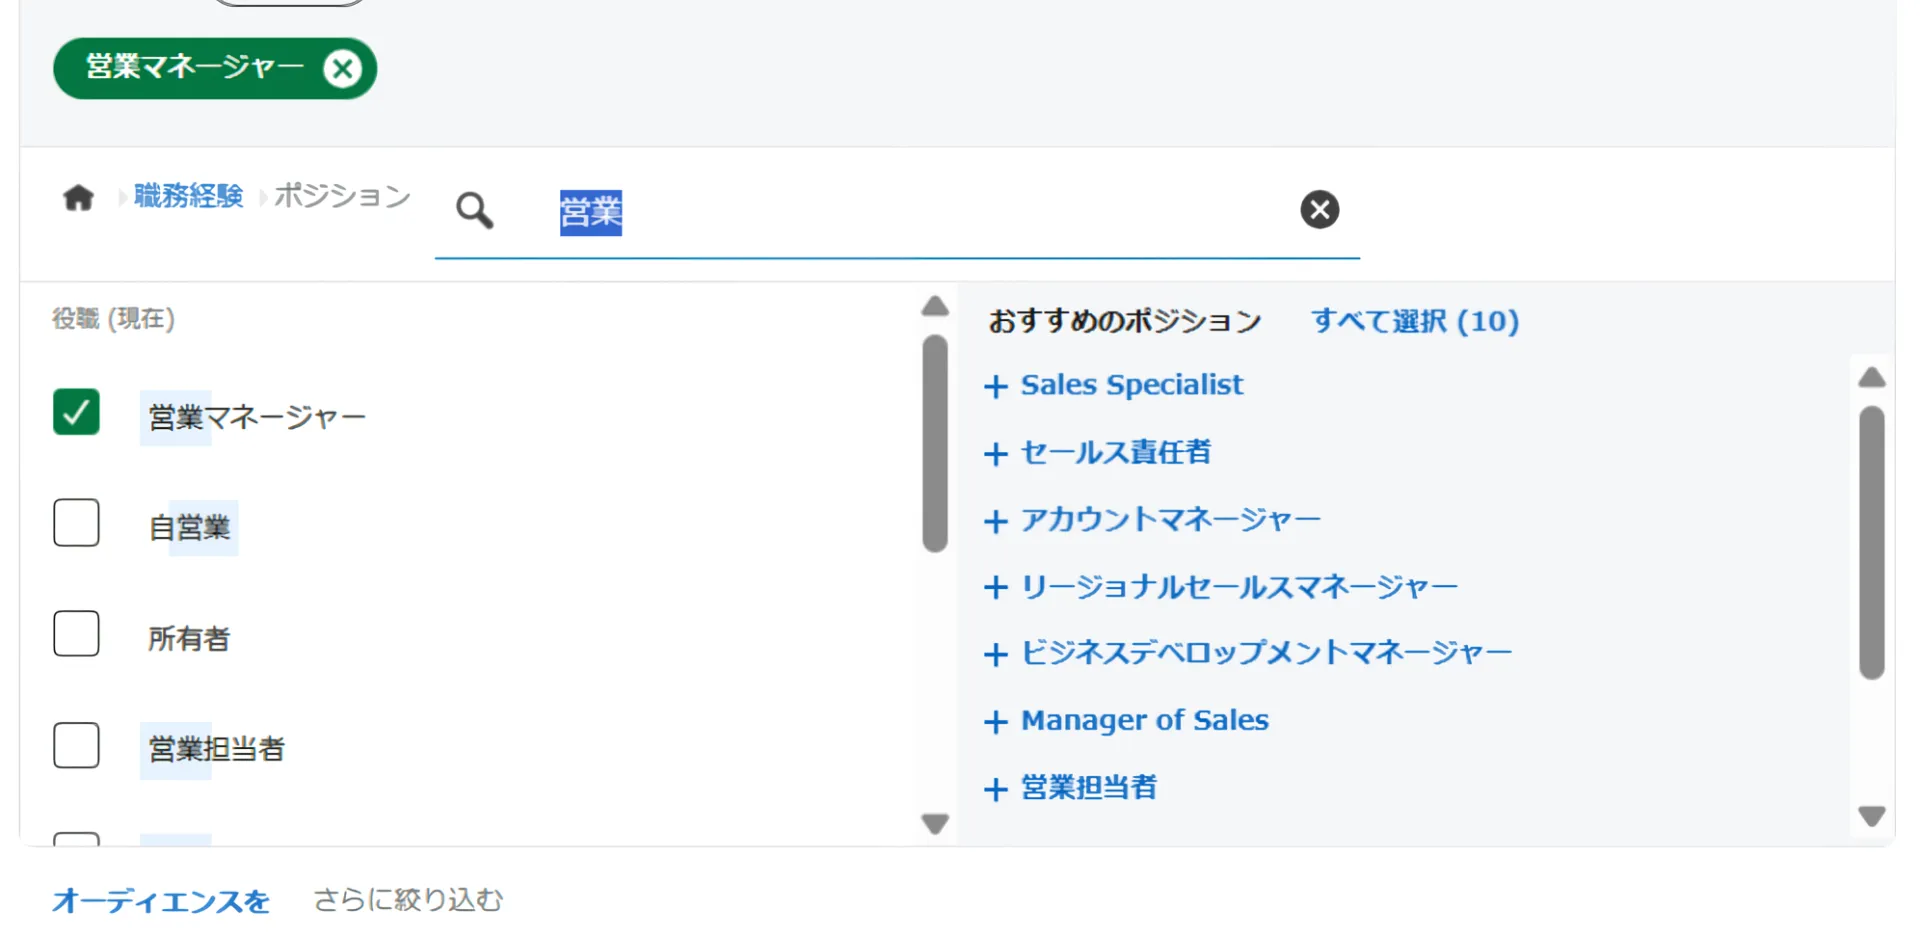
Task: Click すべて選択 (10) link
Action: pos(1414,321)
